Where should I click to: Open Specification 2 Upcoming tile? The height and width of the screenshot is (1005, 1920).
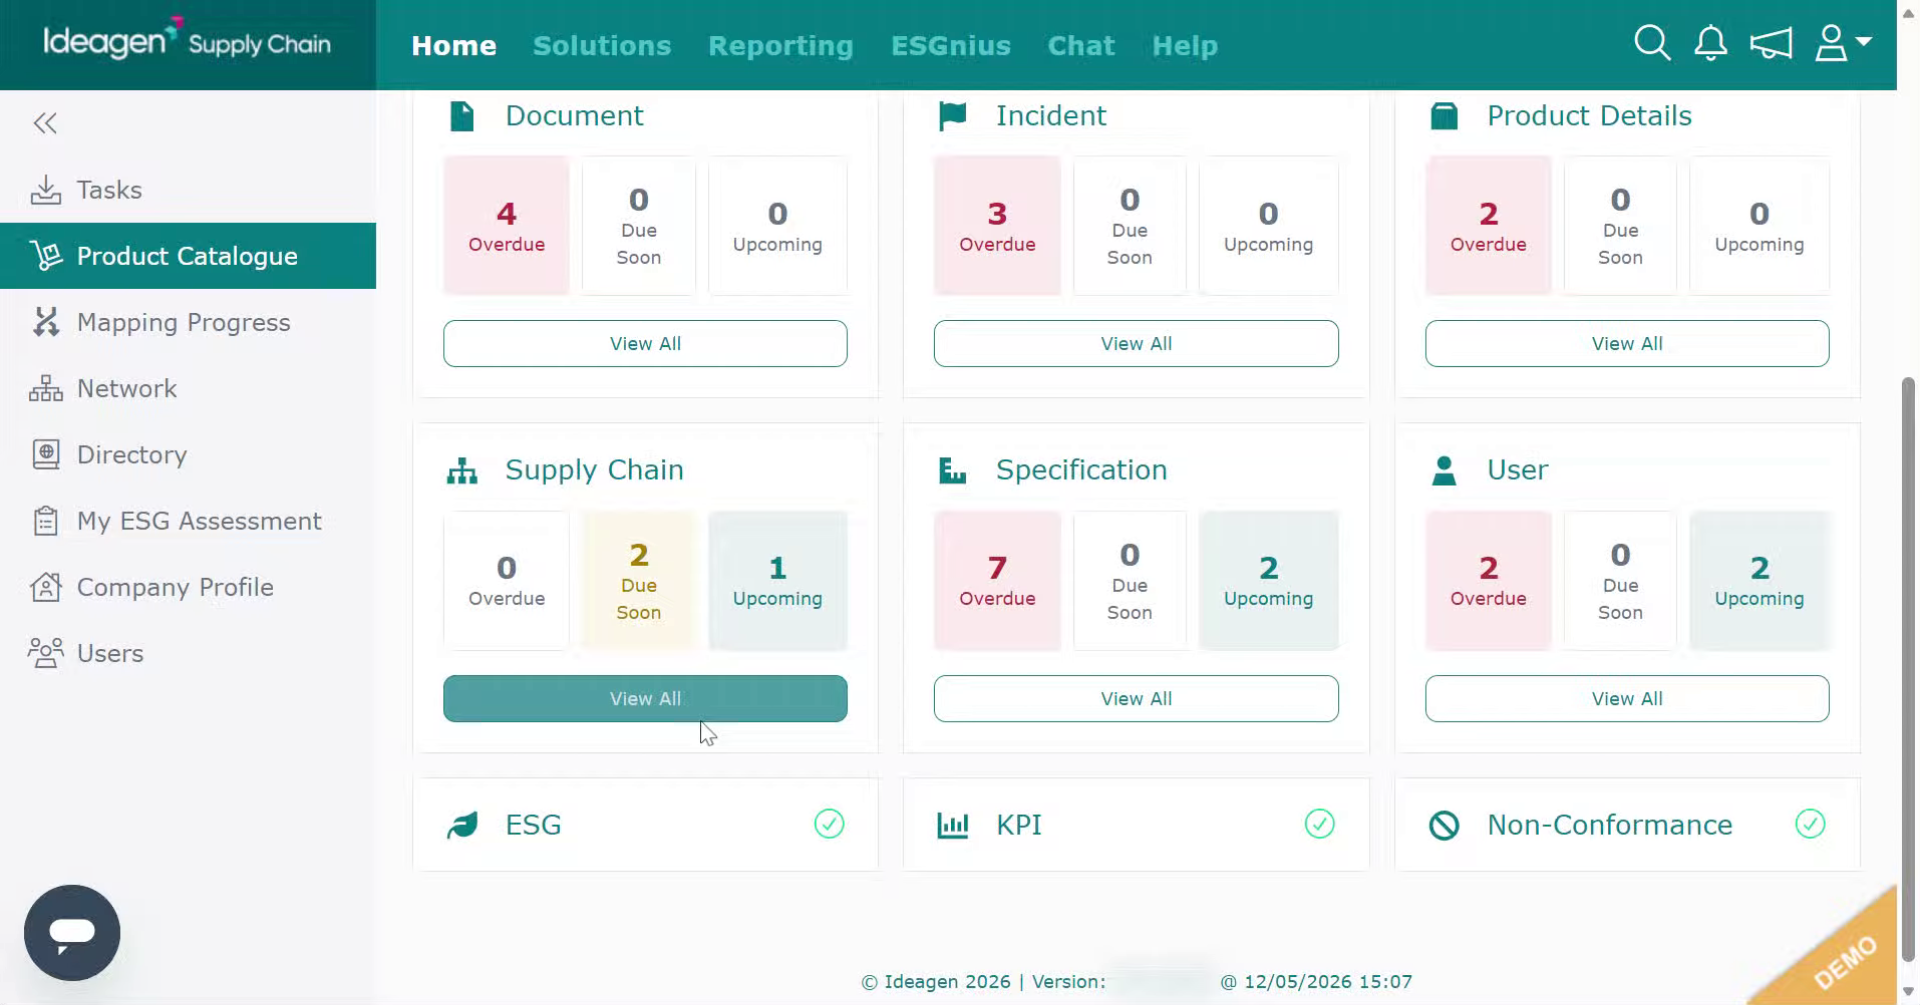1268,581
